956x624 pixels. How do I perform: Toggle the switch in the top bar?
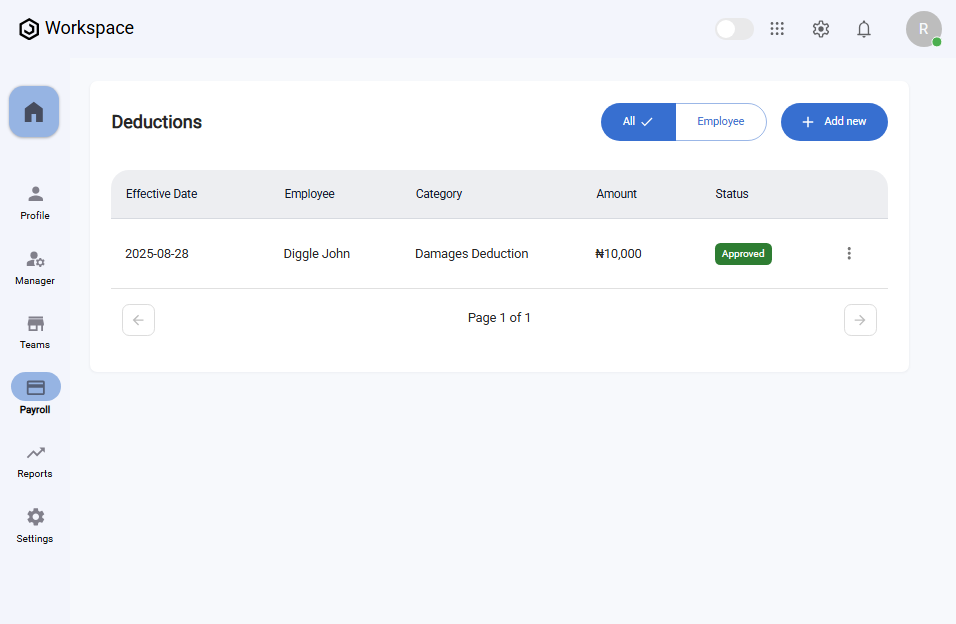click(x=734, y=29)
